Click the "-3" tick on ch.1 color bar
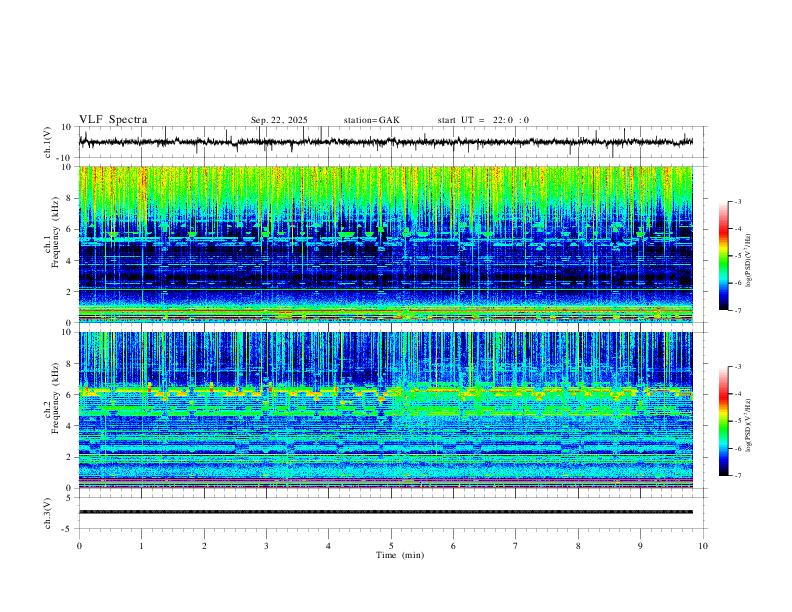Viewport: 792px width, 612px height. pos(738,201)
